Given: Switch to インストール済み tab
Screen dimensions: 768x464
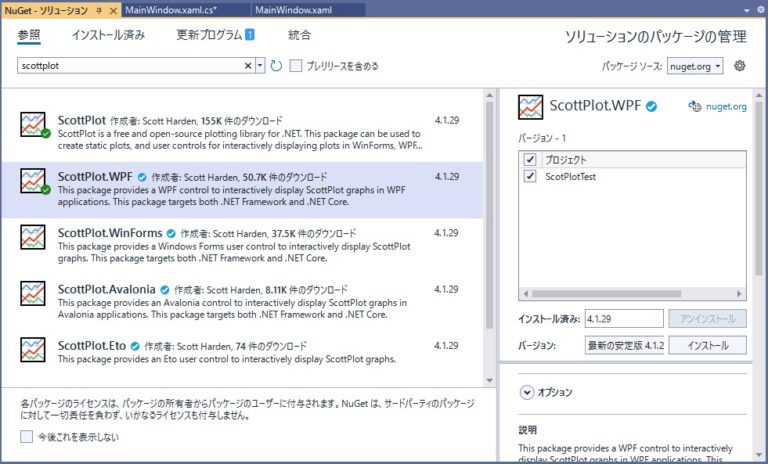Looking at the screenshot, I should [x=108, y=35].
